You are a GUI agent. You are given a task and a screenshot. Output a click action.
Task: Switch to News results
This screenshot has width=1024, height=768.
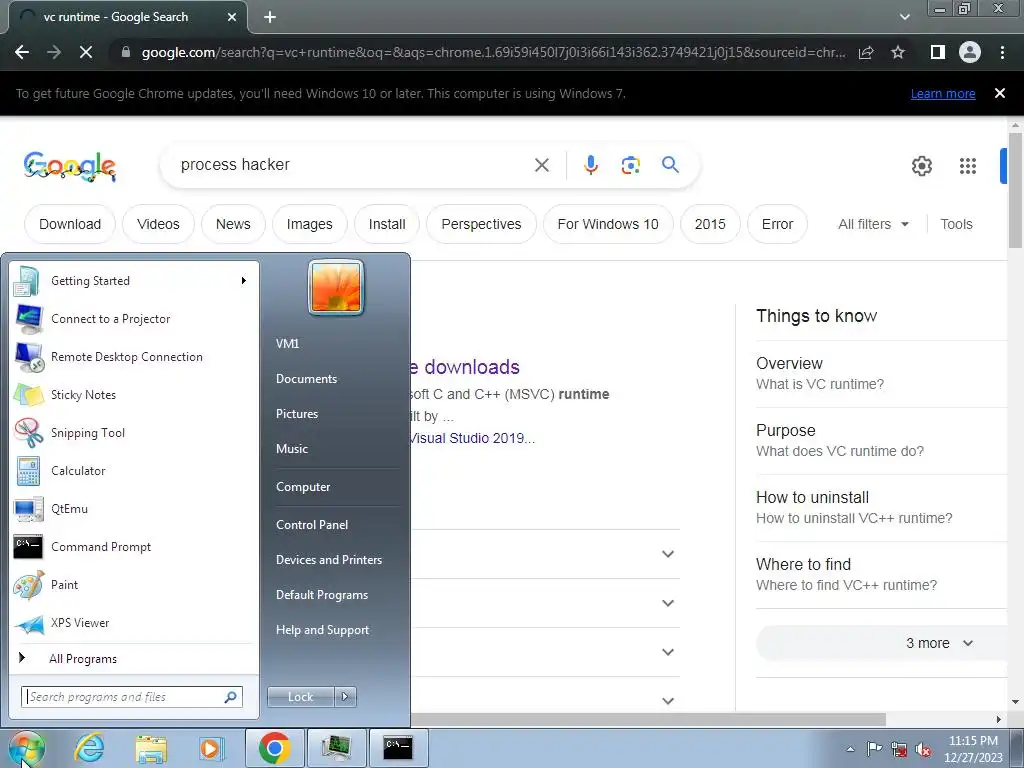[233, 224]
